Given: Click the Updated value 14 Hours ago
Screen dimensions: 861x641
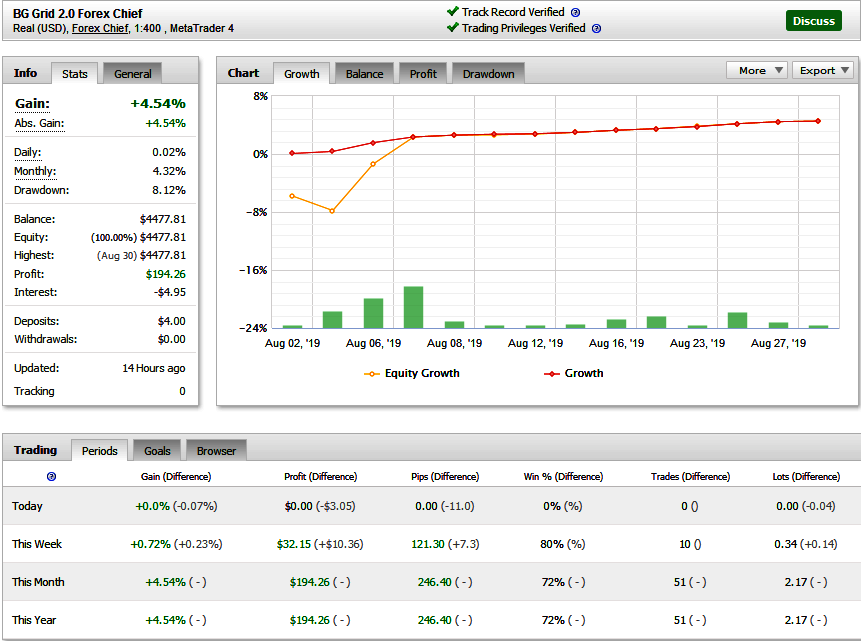Looking at the screenshot, I should (x=154, y=368).
